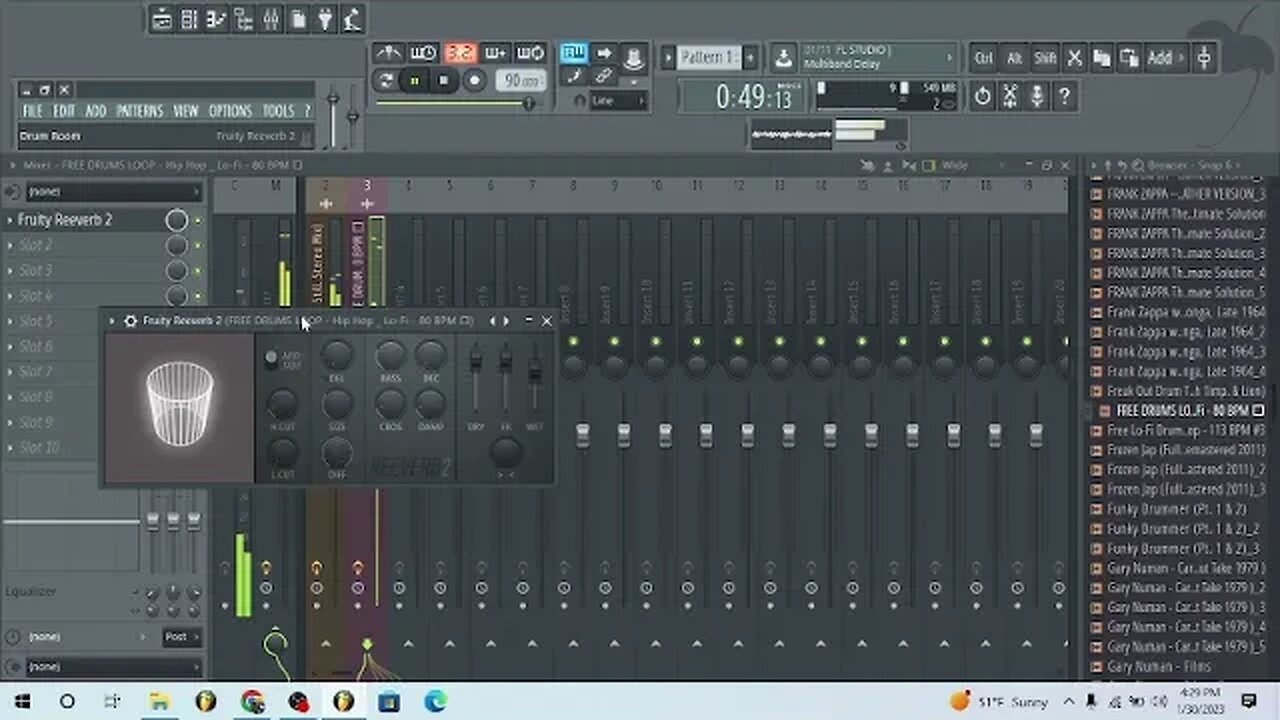
Task: Enable the blend recording overdub icon
Action: pos(495,53)
